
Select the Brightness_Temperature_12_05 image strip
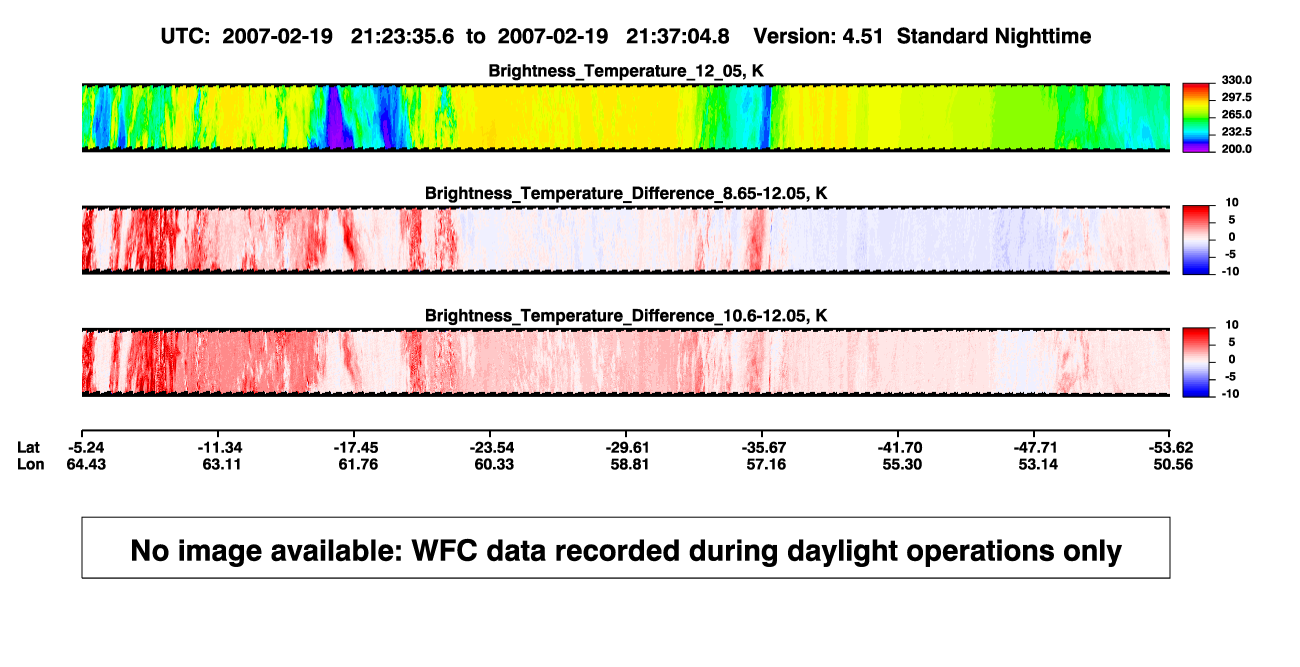(626, 118)
